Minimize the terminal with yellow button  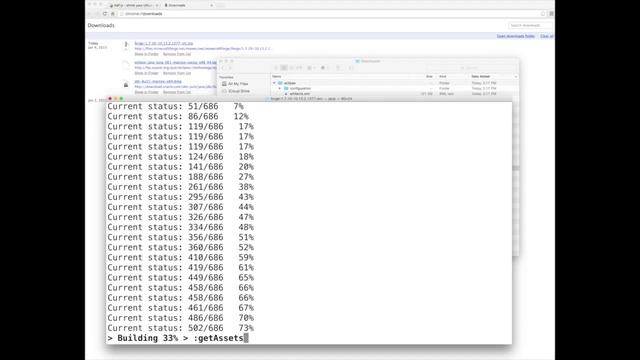pyautogui.click(x=116, y=99)
